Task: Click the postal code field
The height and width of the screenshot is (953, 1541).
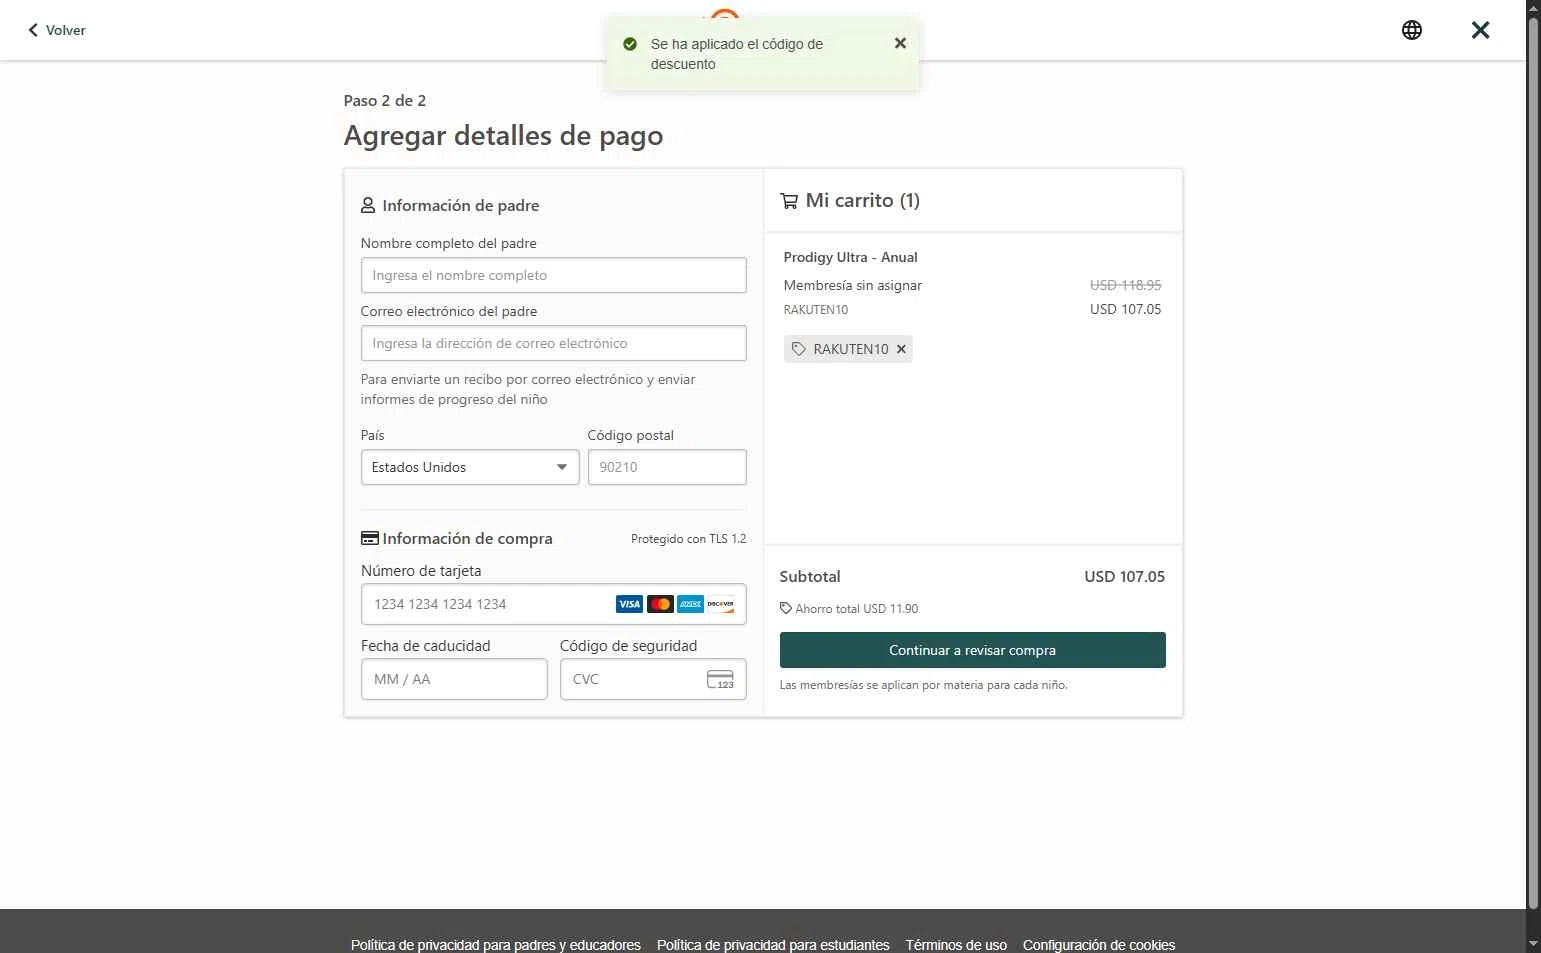Action: click(x=667, y=467)
